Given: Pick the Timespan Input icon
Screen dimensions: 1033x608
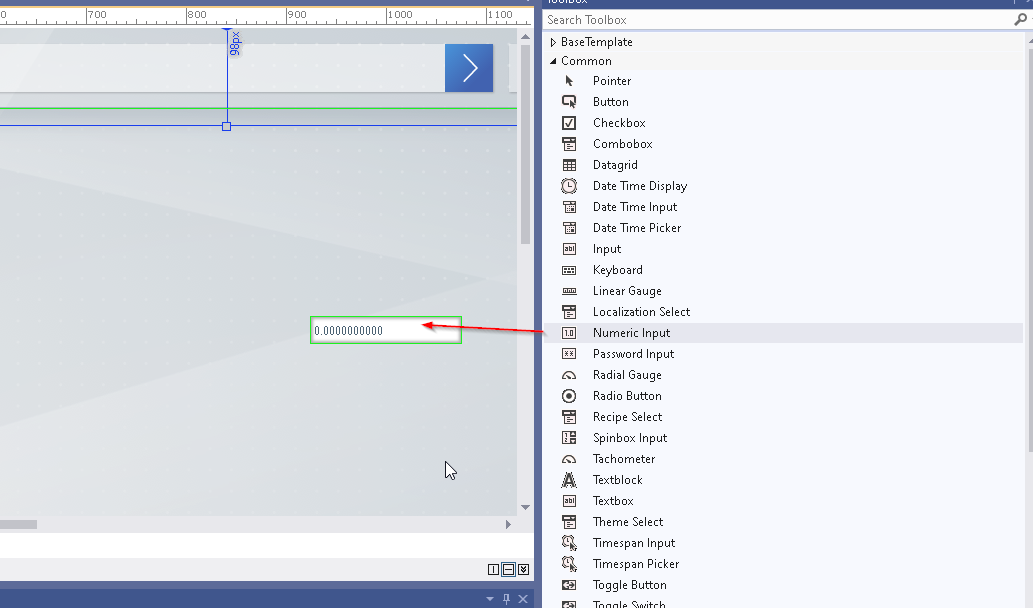Looking at the screenshot, I should point(569,543).
